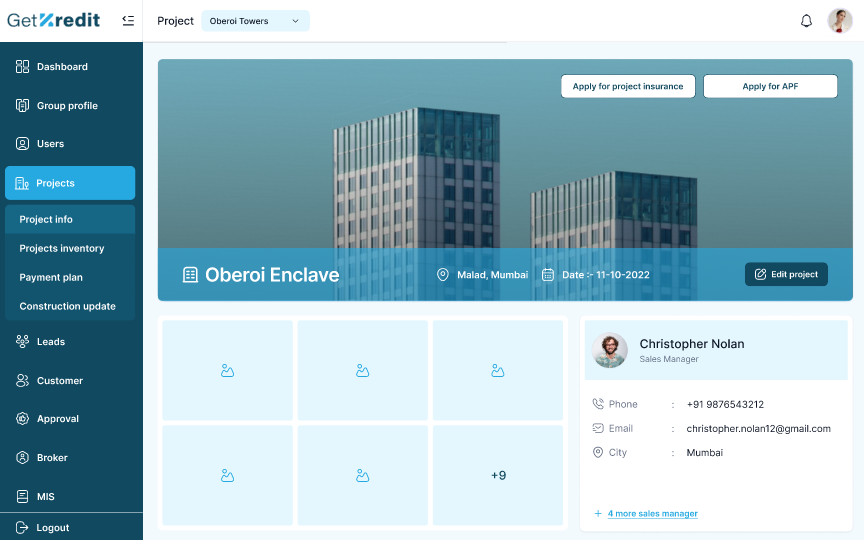Click the Users icon in the sidebar

point(22,144)
